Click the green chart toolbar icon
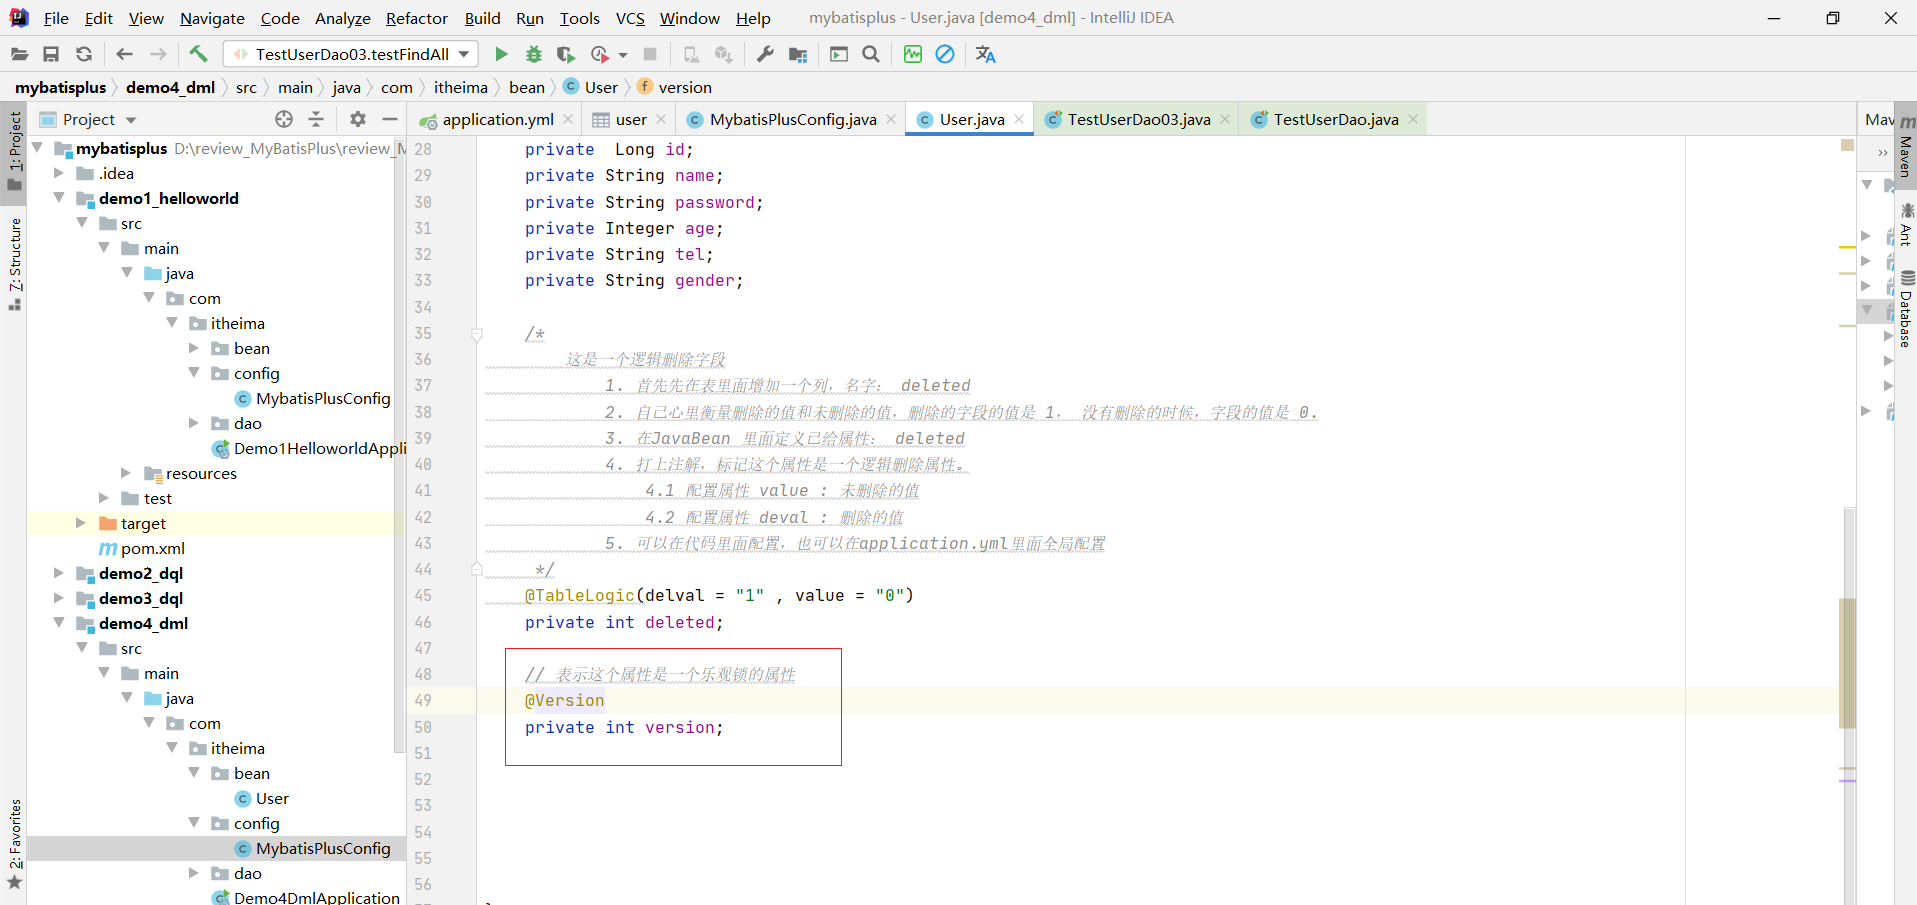Image resolution: width=1917 pixels, height=905 pixels. click(913, 54)
